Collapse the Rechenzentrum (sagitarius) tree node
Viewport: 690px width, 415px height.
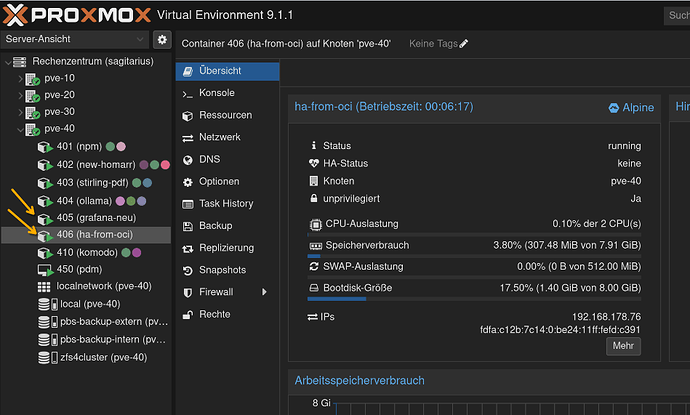[7, 62]
